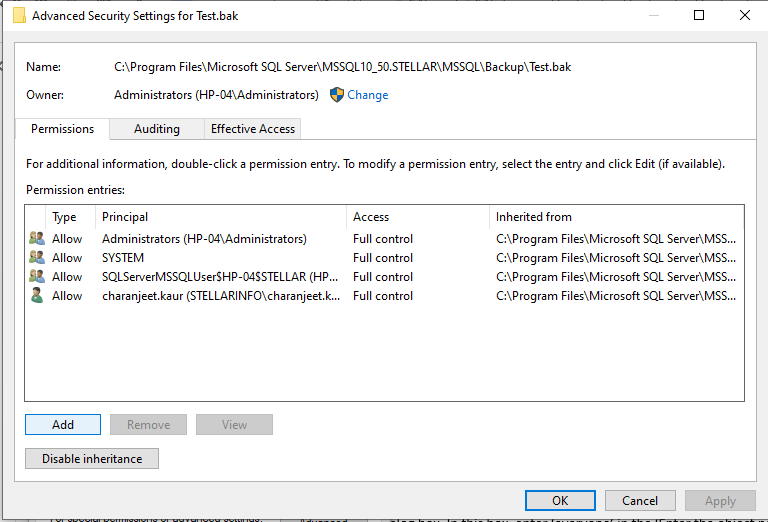This screenshot has height=522, width=768.
Task: Click the folder icon in the title bar
Action: coord(18,16)
